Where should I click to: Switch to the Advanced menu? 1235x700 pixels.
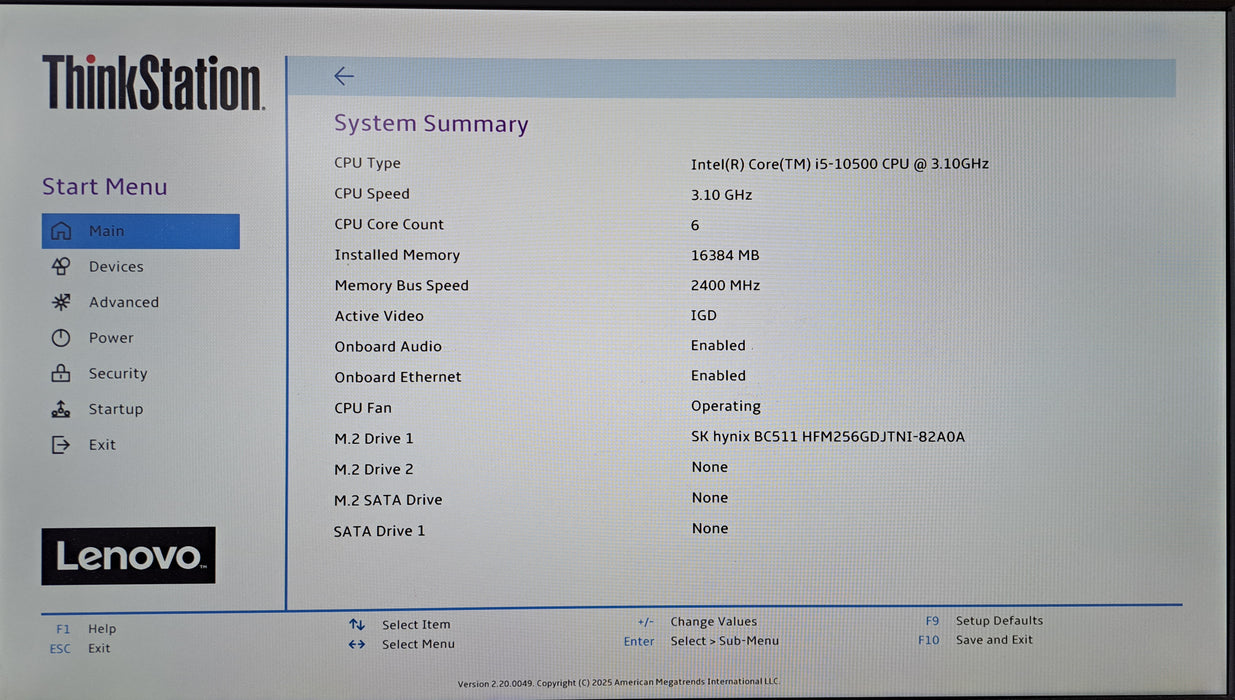coord(124,302)
